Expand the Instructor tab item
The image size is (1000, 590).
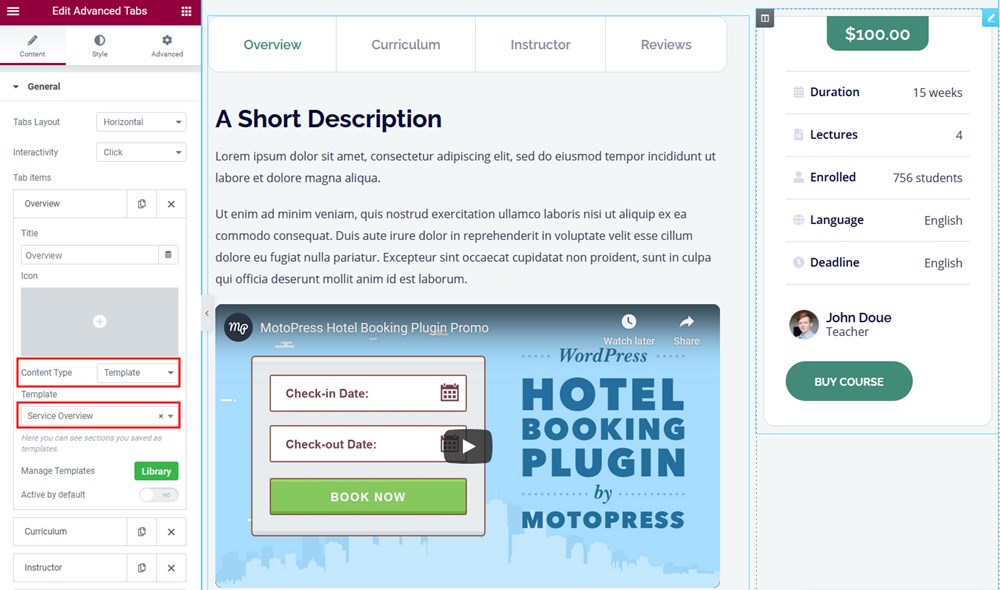pyautogui.click(x=70, y=568)
